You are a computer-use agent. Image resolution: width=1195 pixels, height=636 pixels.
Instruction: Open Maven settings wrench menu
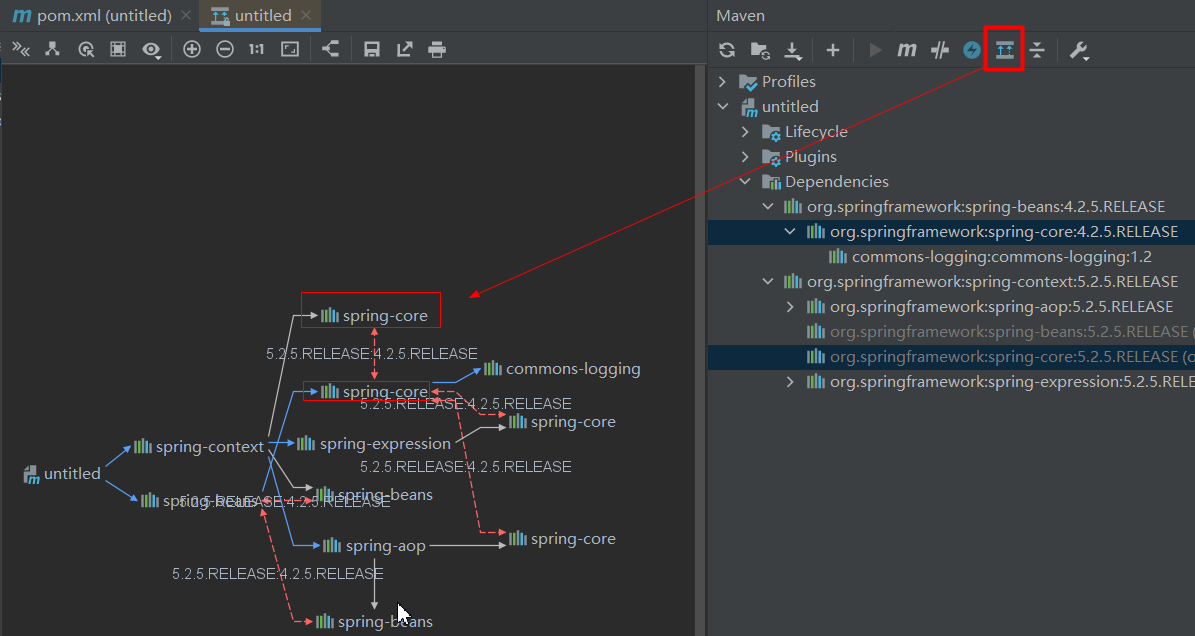point(1079,50)
